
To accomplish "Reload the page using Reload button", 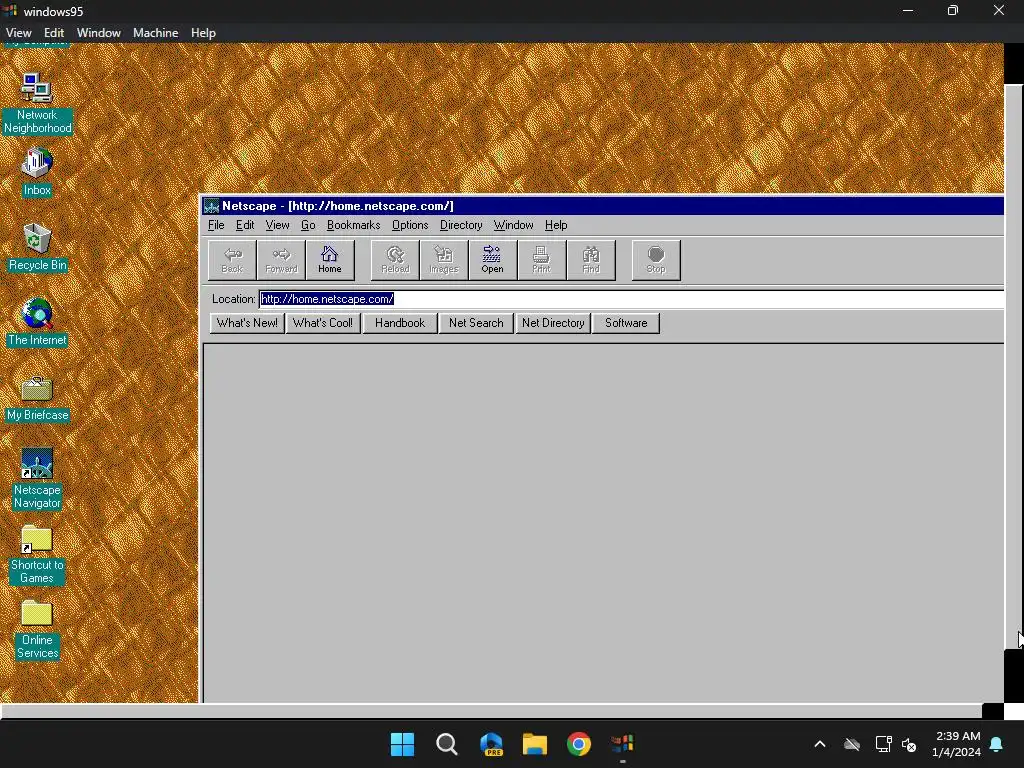I will 395,260.
